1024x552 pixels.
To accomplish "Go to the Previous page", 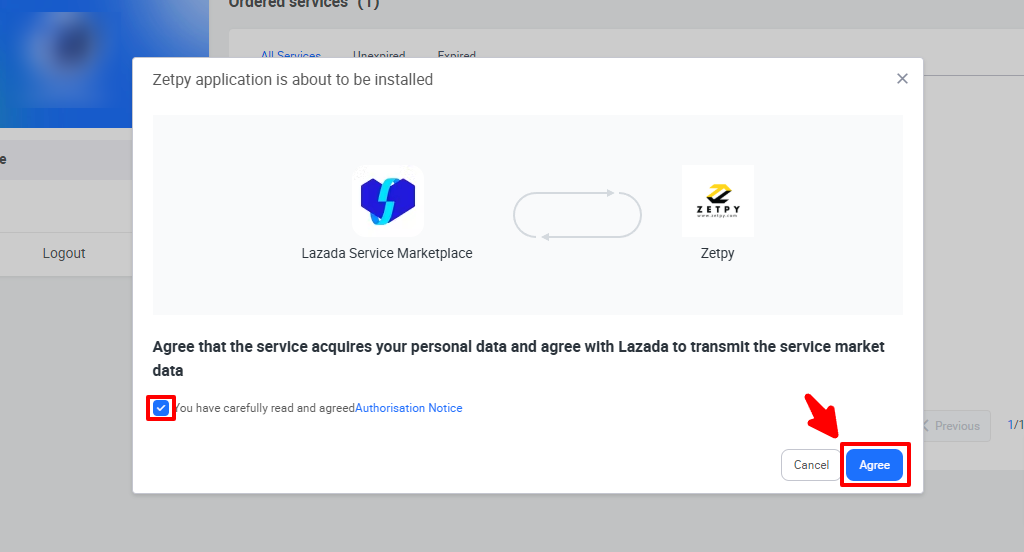I will [950, 426].
